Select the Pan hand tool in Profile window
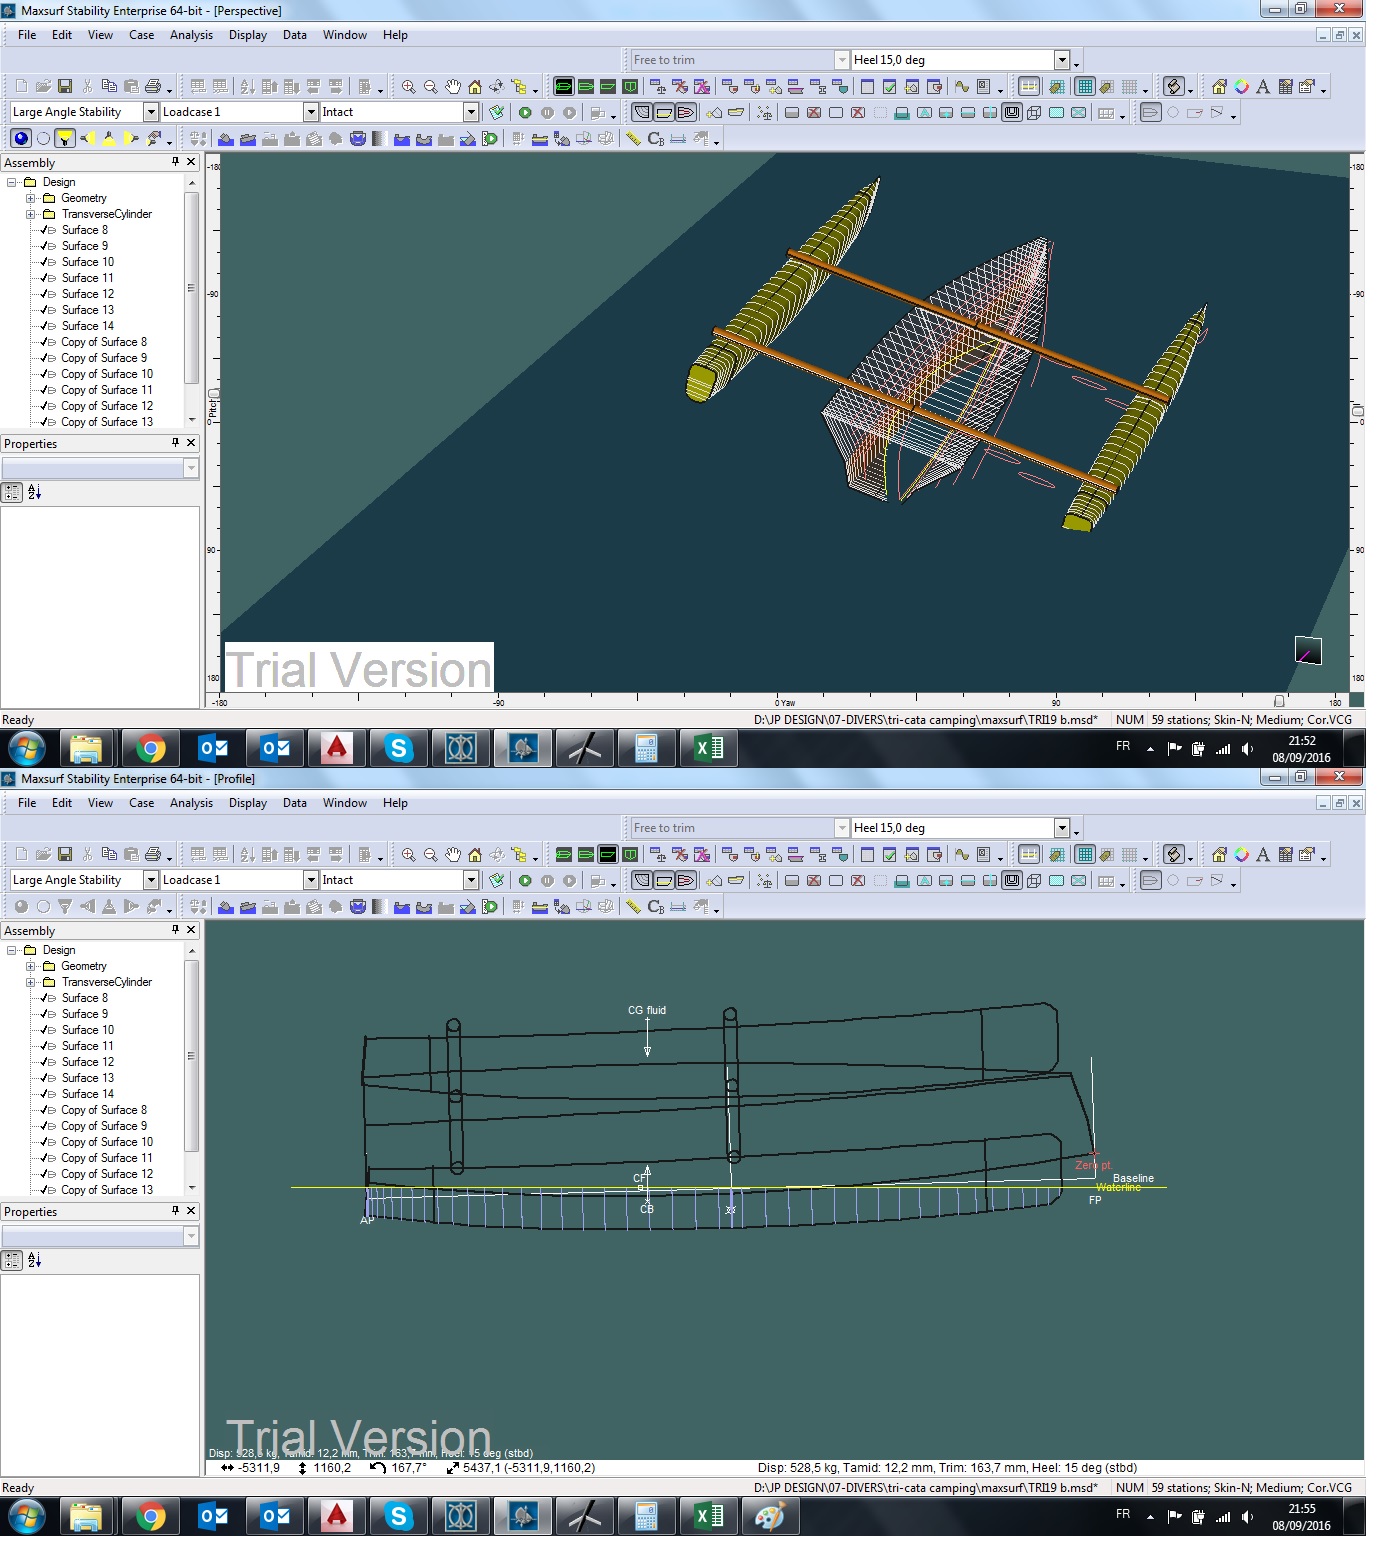 [453, 855]
